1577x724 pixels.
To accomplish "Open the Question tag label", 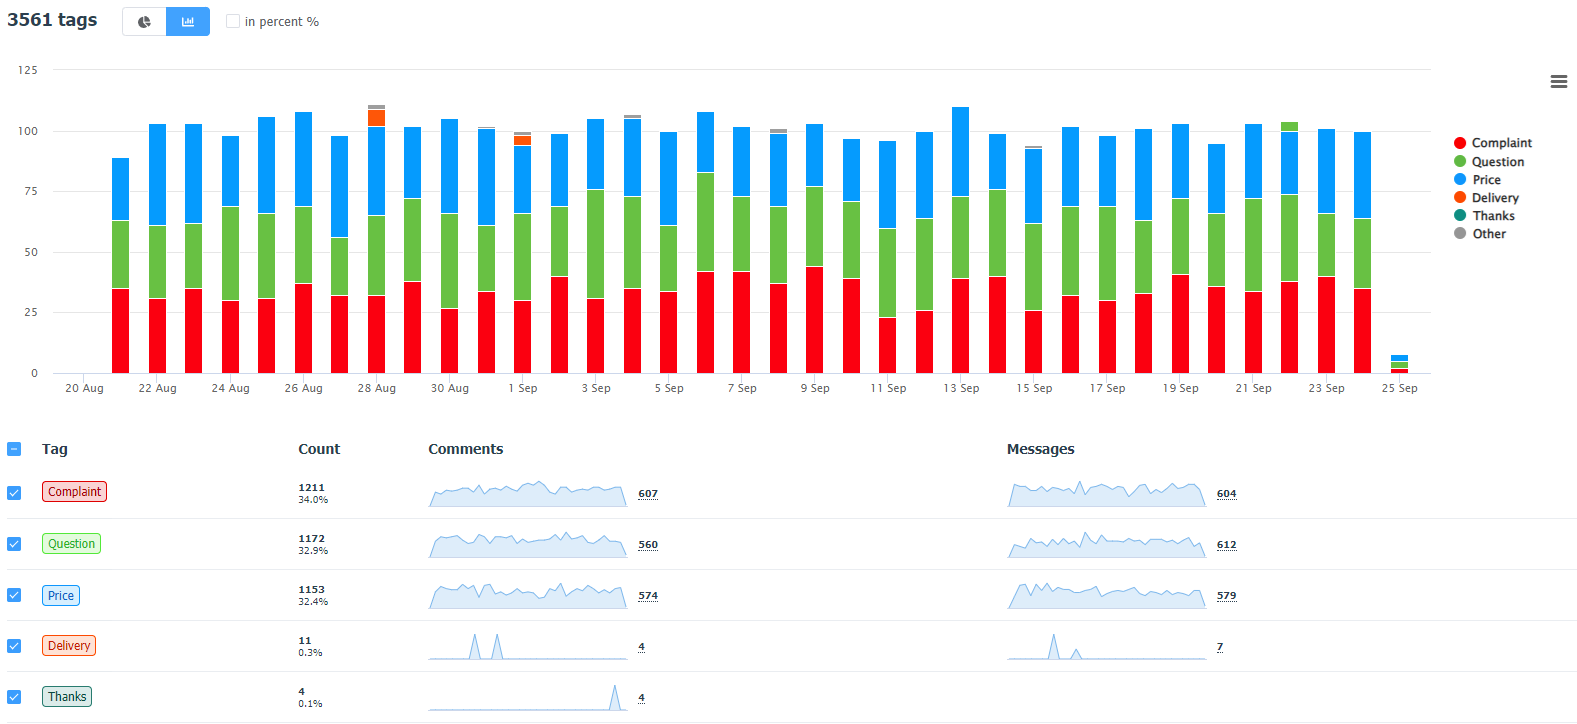I will coord(72,544).
